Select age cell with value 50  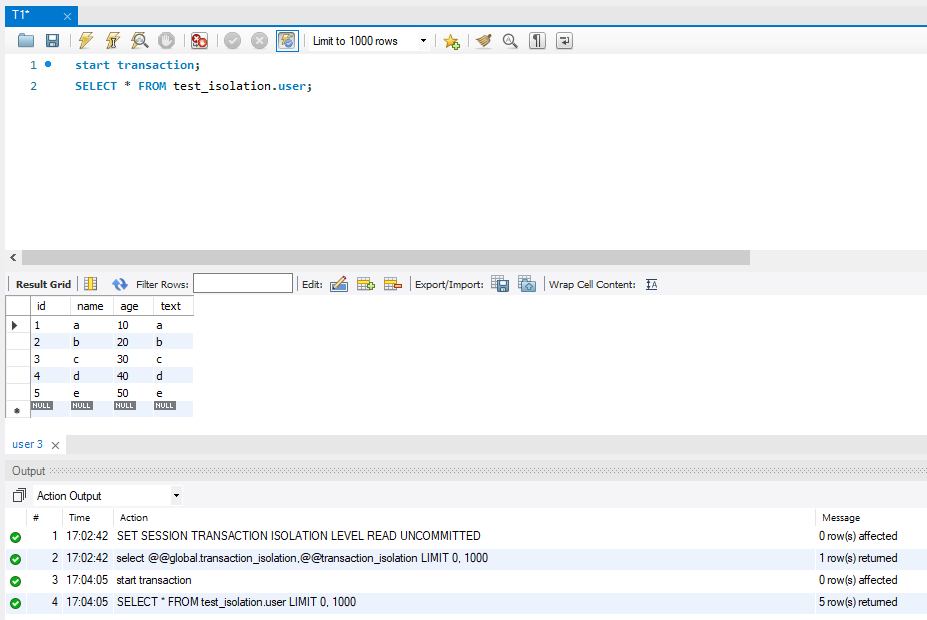(133, 393)
